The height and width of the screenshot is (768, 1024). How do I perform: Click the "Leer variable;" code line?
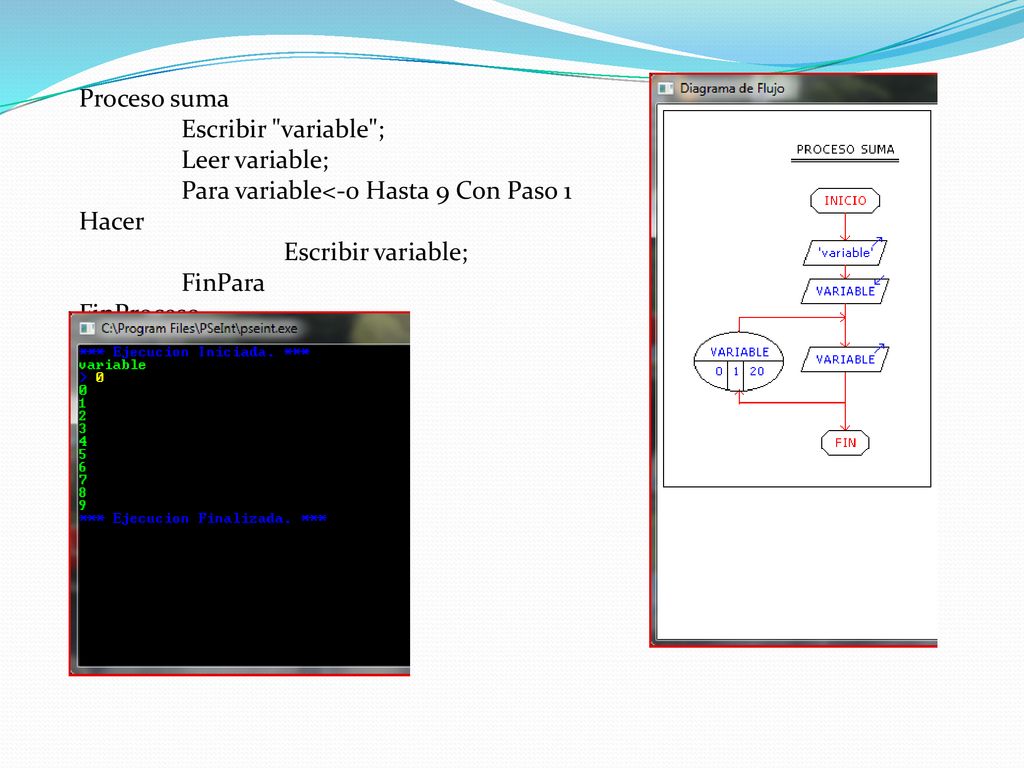click(255, 160)
